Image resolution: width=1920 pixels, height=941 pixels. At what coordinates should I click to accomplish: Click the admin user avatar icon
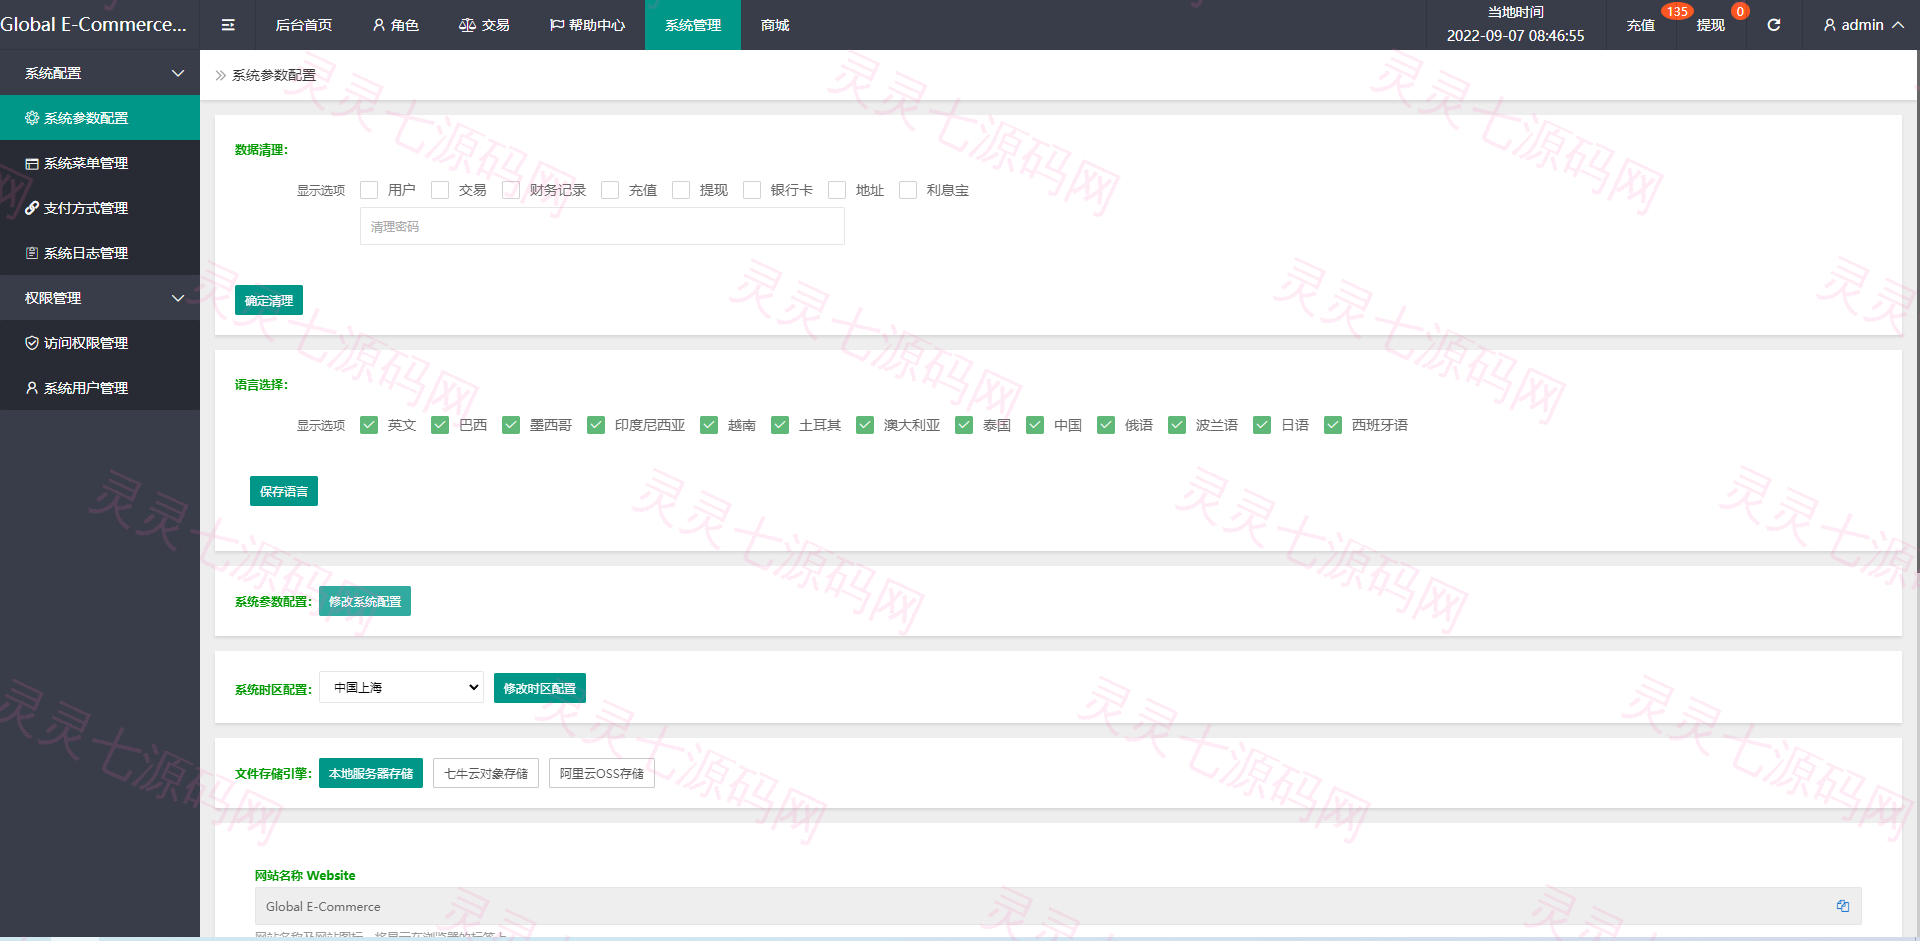coord(1829,25)
